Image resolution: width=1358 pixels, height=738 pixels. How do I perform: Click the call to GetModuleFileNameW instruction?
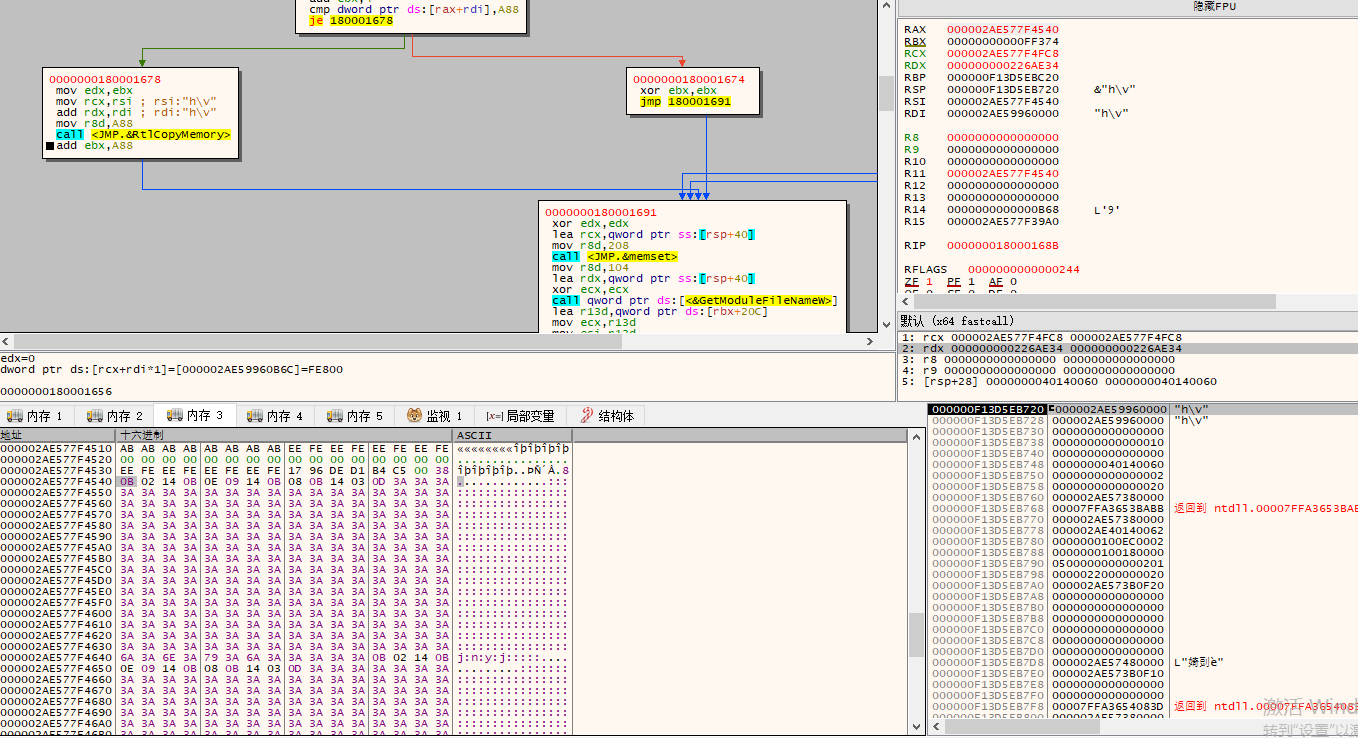point(695,301)
